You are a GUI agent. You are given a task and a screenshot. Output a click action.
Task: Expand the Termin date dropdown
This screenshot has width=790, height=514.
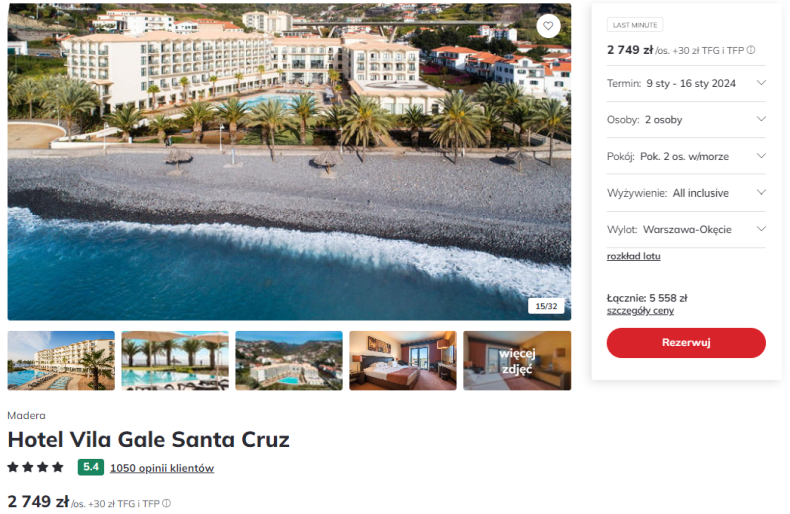[x=686, y=83]
